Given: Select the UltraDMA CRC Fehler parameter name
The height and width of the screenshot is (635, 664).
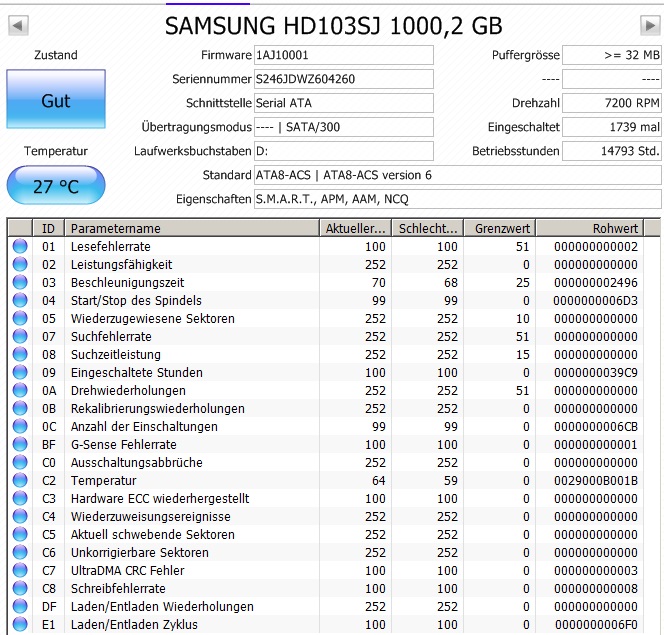Looking at the screenshot, I should (127, 570).
